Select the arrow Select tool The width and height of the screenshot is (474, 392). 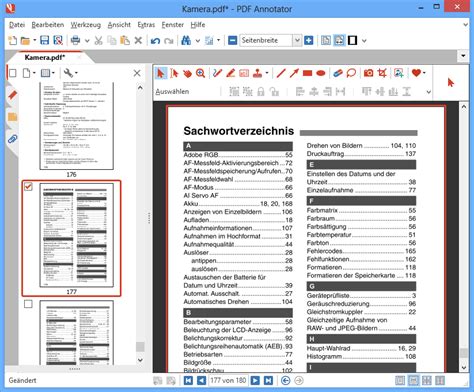[x=161, y=73]
